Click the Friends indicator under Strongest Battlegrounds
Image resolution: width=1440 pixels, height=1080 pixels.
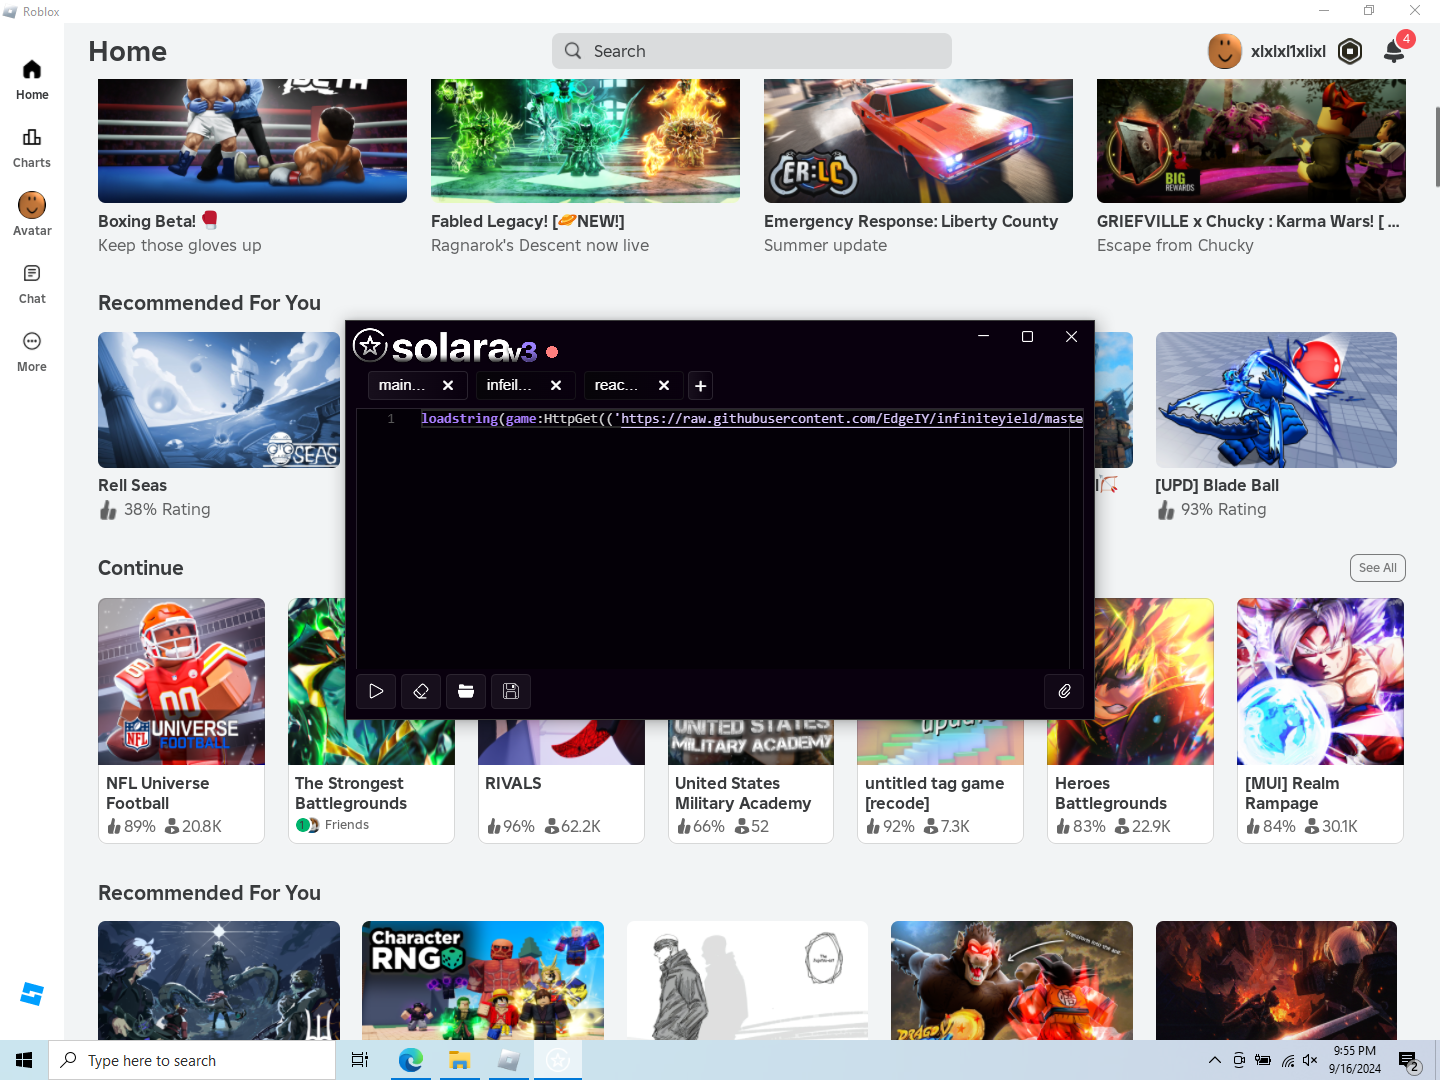333,825
